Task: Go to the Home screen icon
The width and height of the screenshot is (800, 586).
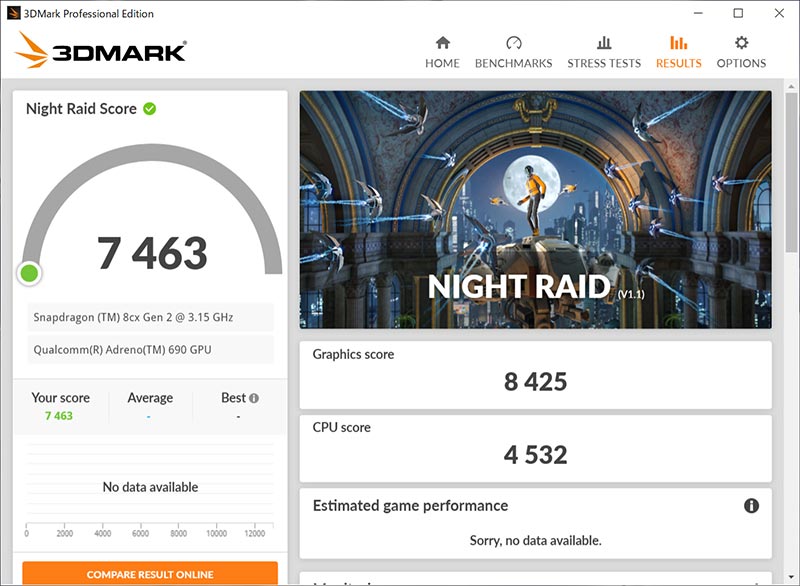Action: click(442, 43)
